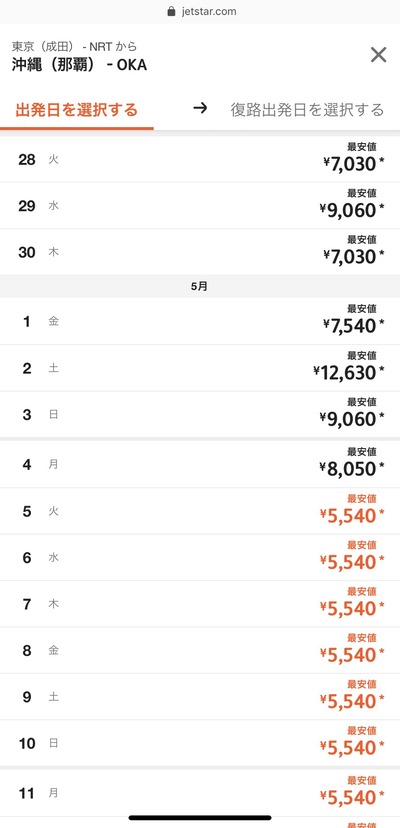Choose the 30th (木) departure date
The width and height of the screenshot is (400, 828).
200,252
